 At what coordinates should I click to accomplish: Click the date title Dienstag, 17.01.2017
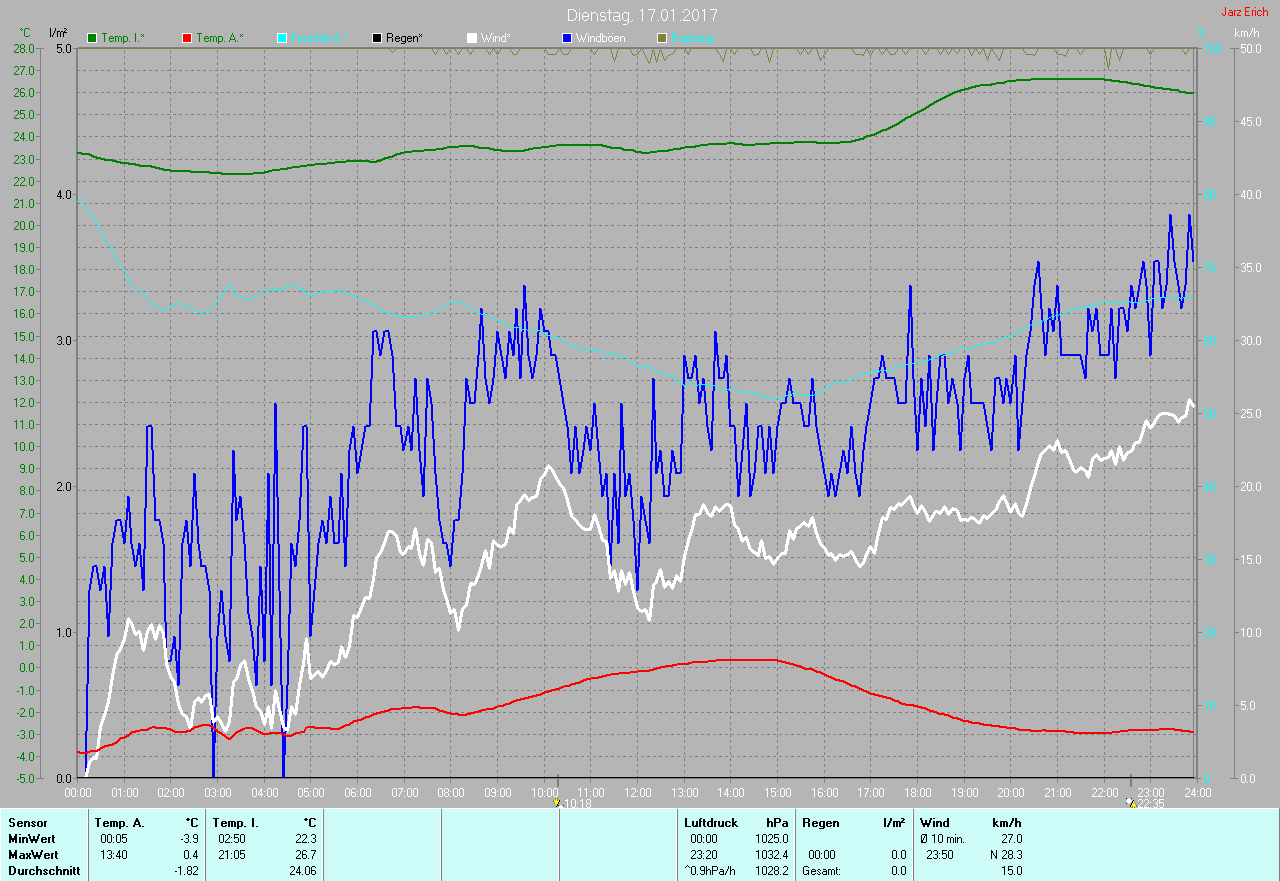pos(641,15)
